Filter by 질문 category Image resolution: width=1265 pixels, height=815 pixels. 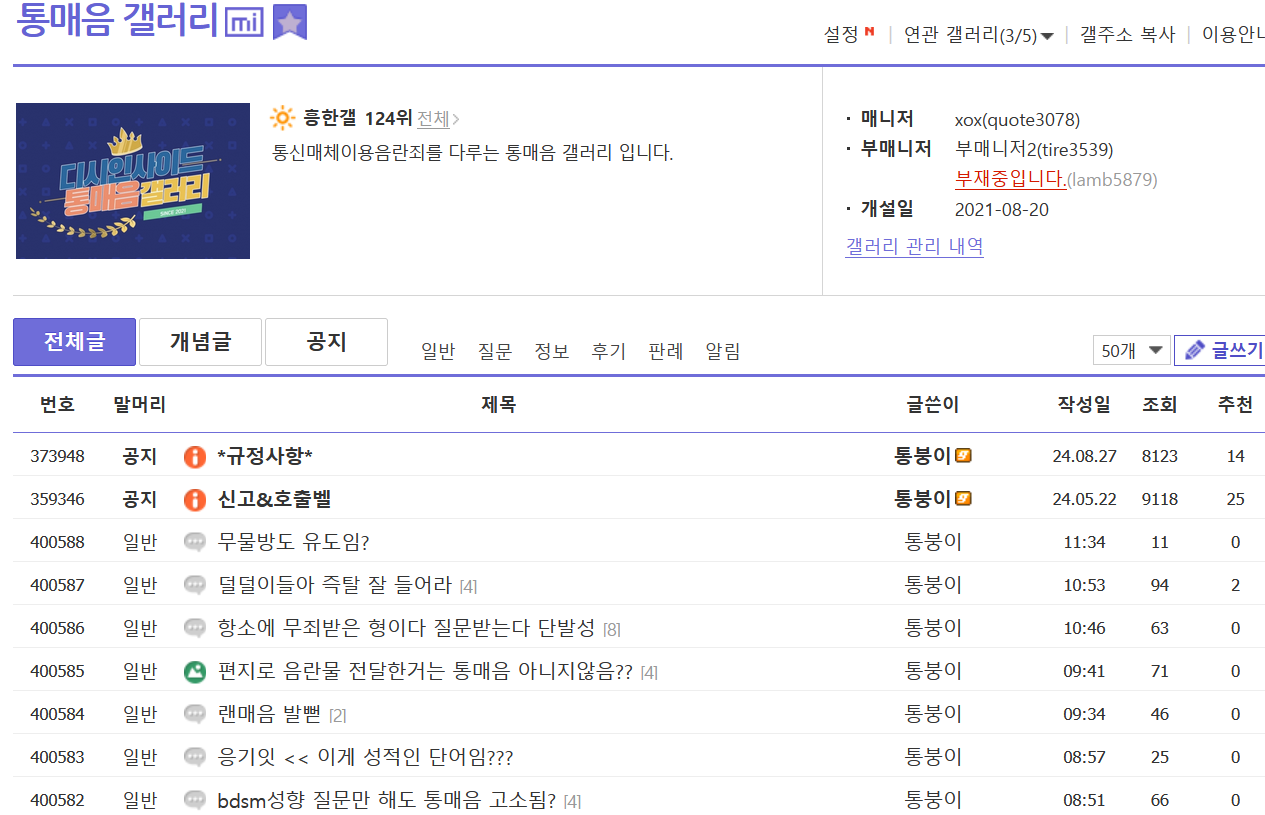pos(495,351)
